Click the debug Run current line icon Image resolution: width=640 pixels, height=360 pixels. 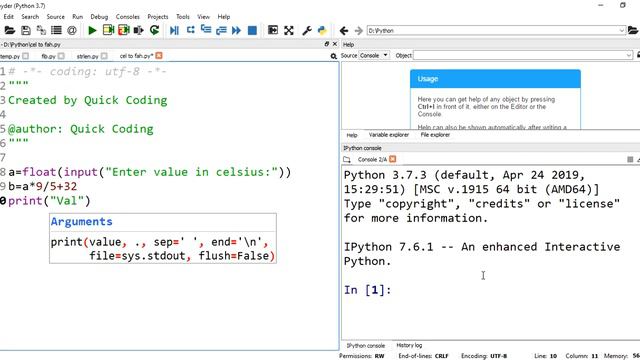coord(190,30)
